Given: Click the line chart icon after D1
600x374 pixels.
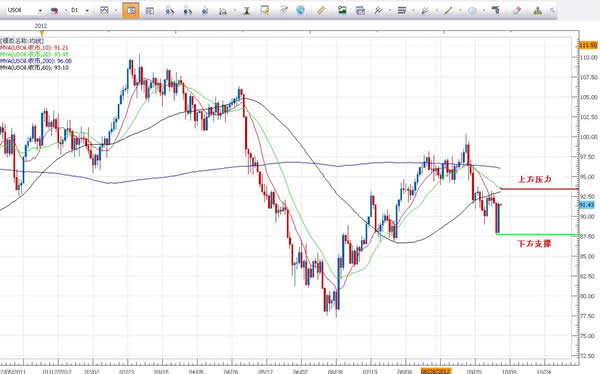Looking at the screenshot, I should [x=104, y=11].
